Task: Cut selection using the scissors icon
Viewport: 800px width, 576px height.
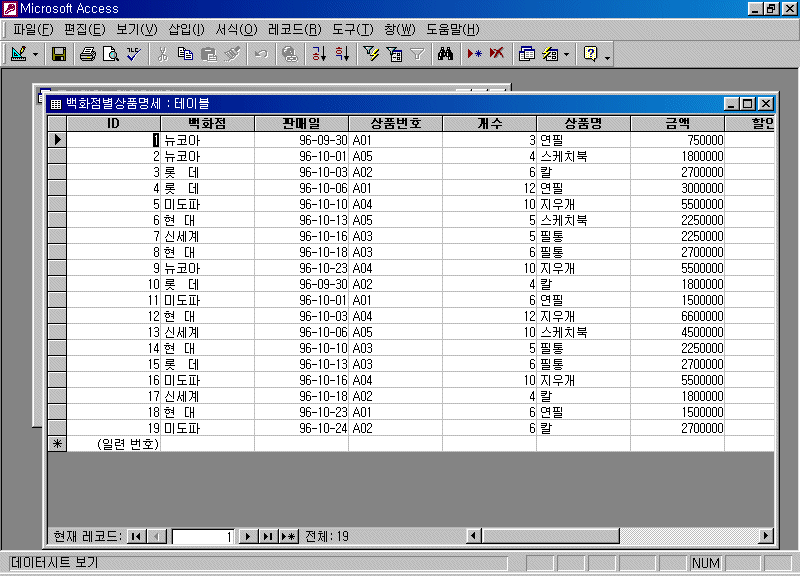Action: click(x=163, y=54)
